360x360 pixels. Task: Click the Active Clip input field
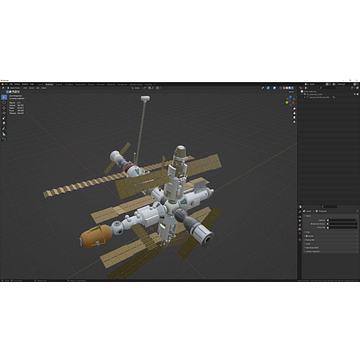[342, 228]
